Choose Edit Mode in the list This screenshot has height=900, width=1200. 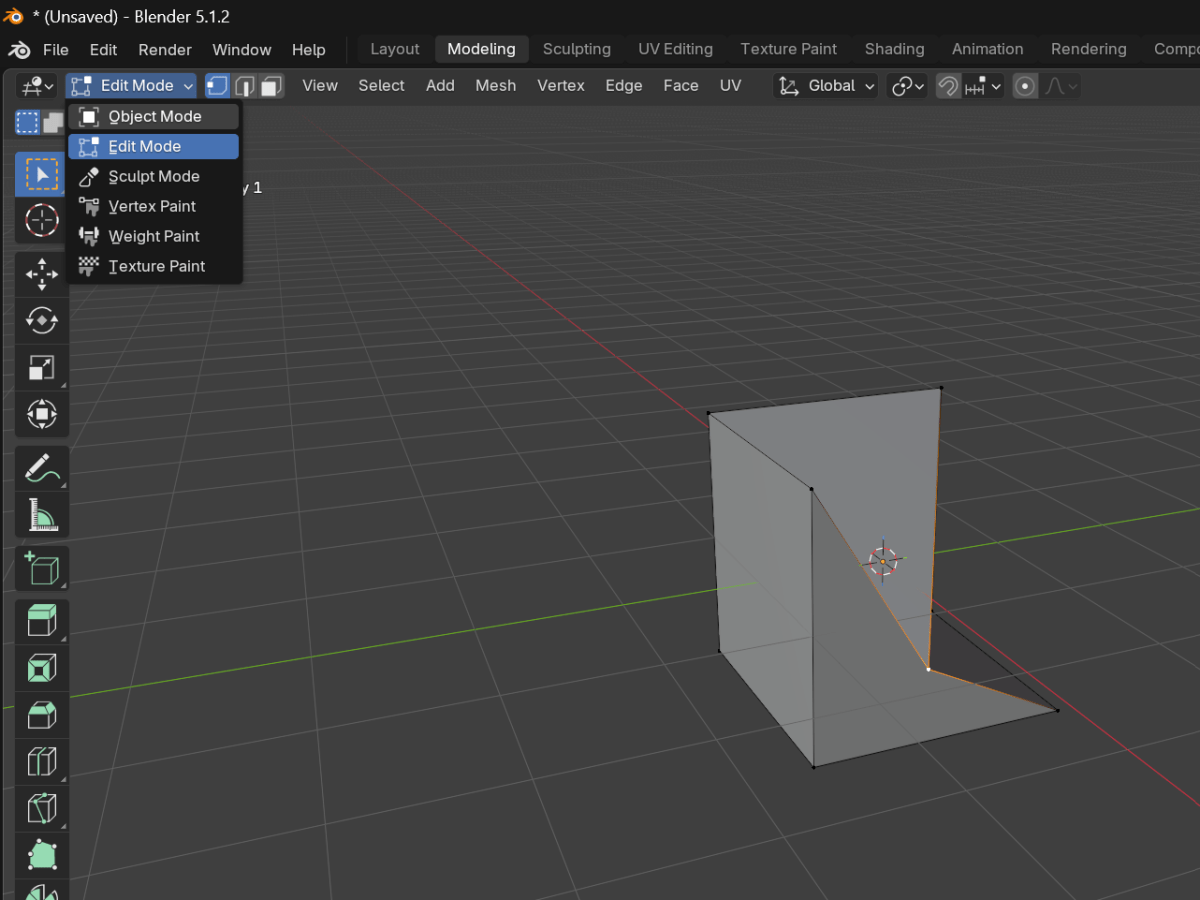point(153,146)
